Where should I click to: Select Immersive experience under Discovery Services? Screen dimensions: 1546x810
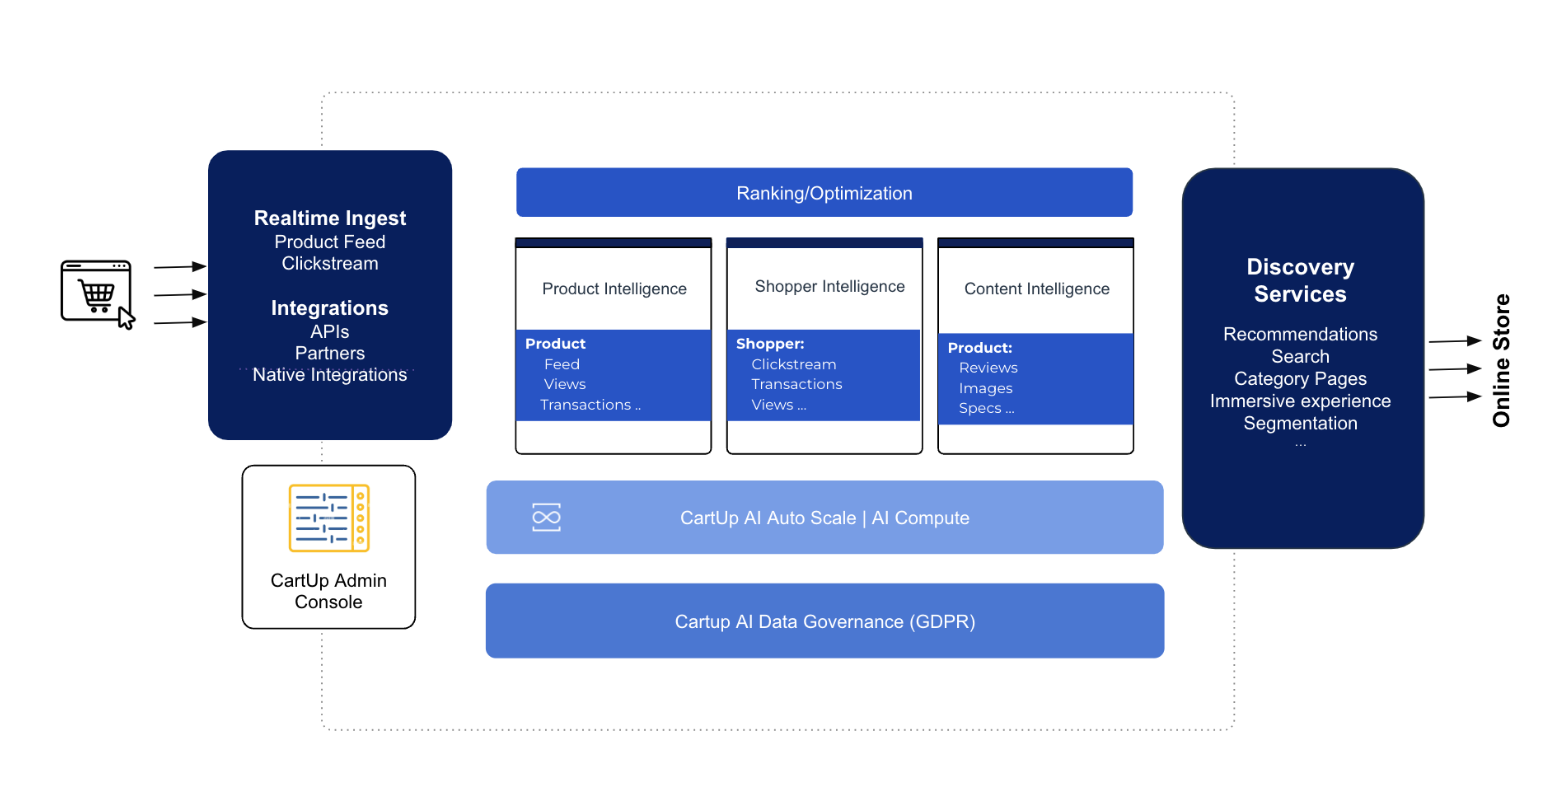pyautogui.click(x=1300, y=401)
